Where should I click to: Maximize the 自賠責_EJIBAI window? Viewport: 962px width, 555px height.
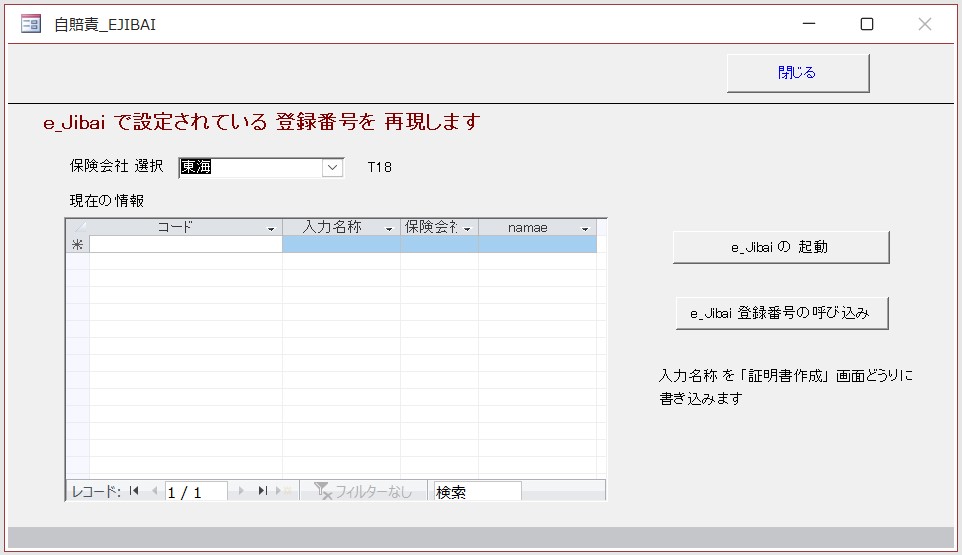(x=866, y=24)
